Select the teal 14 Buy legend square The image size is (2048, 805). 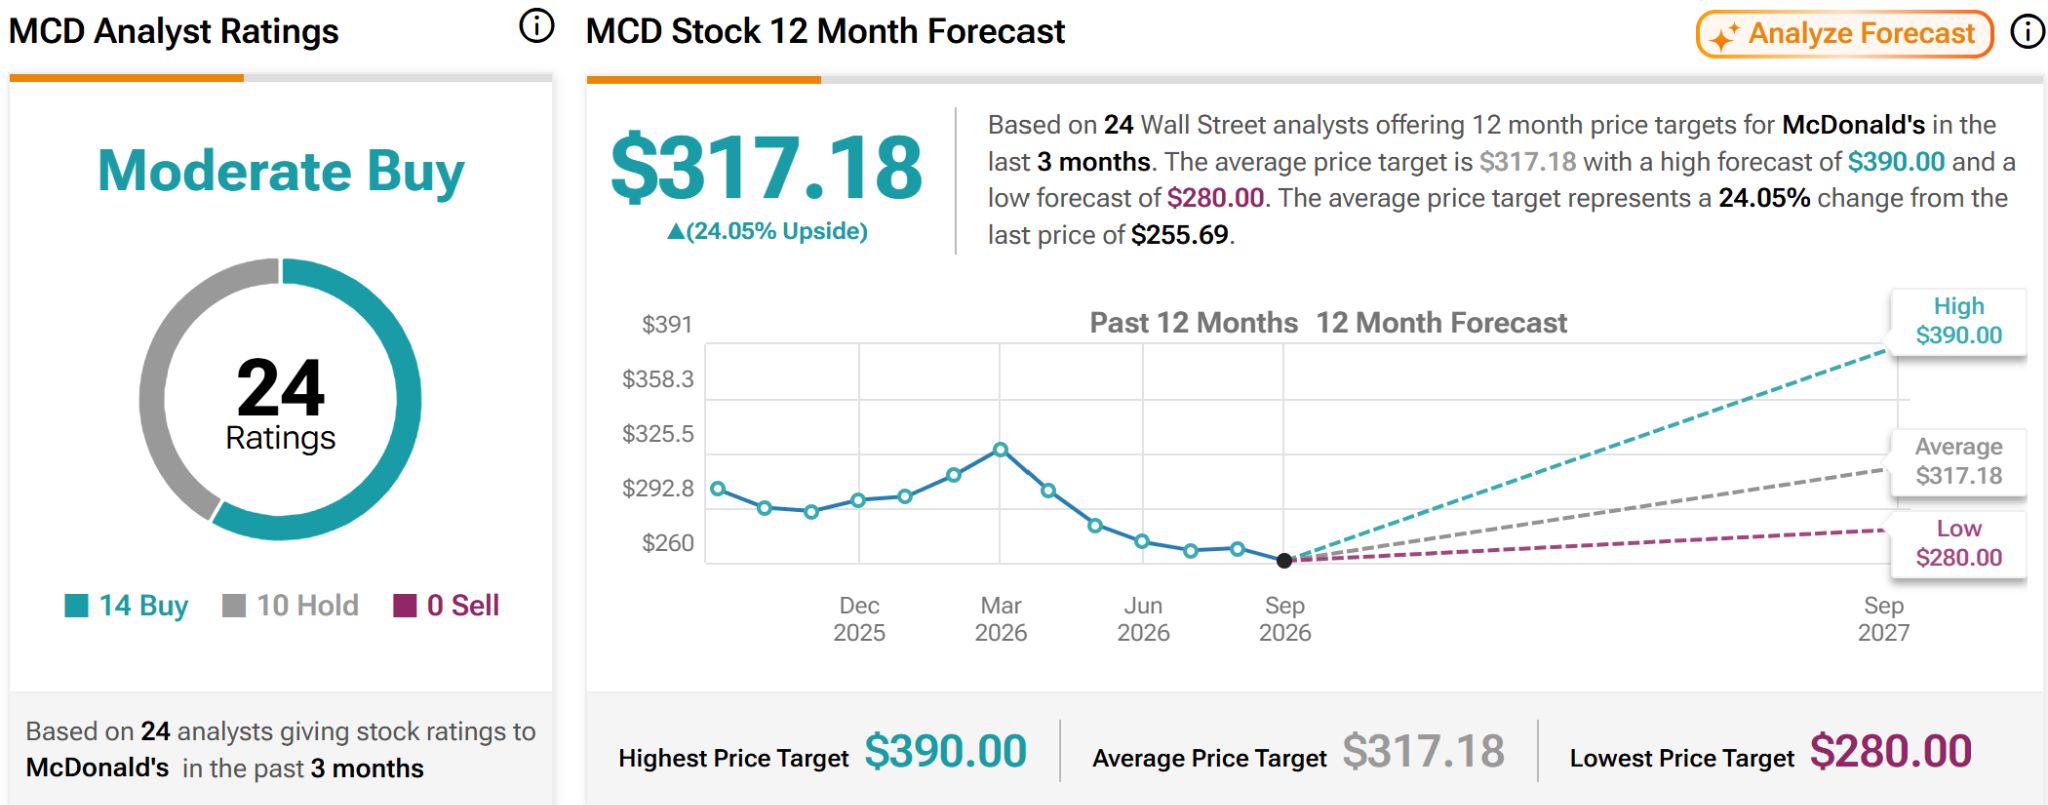(76, 606)
